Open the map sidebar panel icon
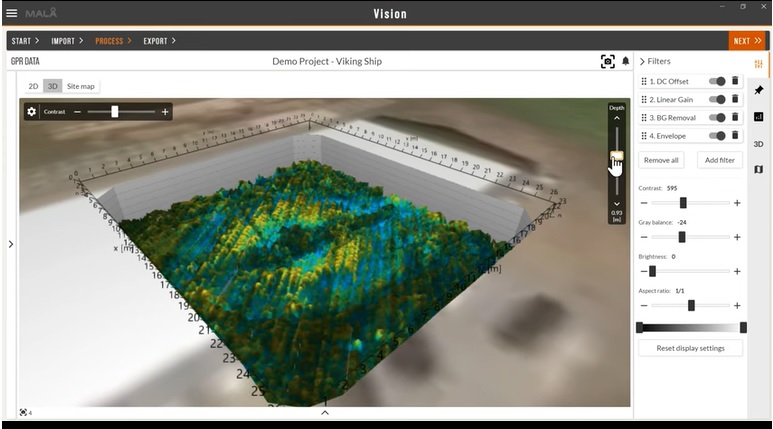 click(x=759, y=169)
